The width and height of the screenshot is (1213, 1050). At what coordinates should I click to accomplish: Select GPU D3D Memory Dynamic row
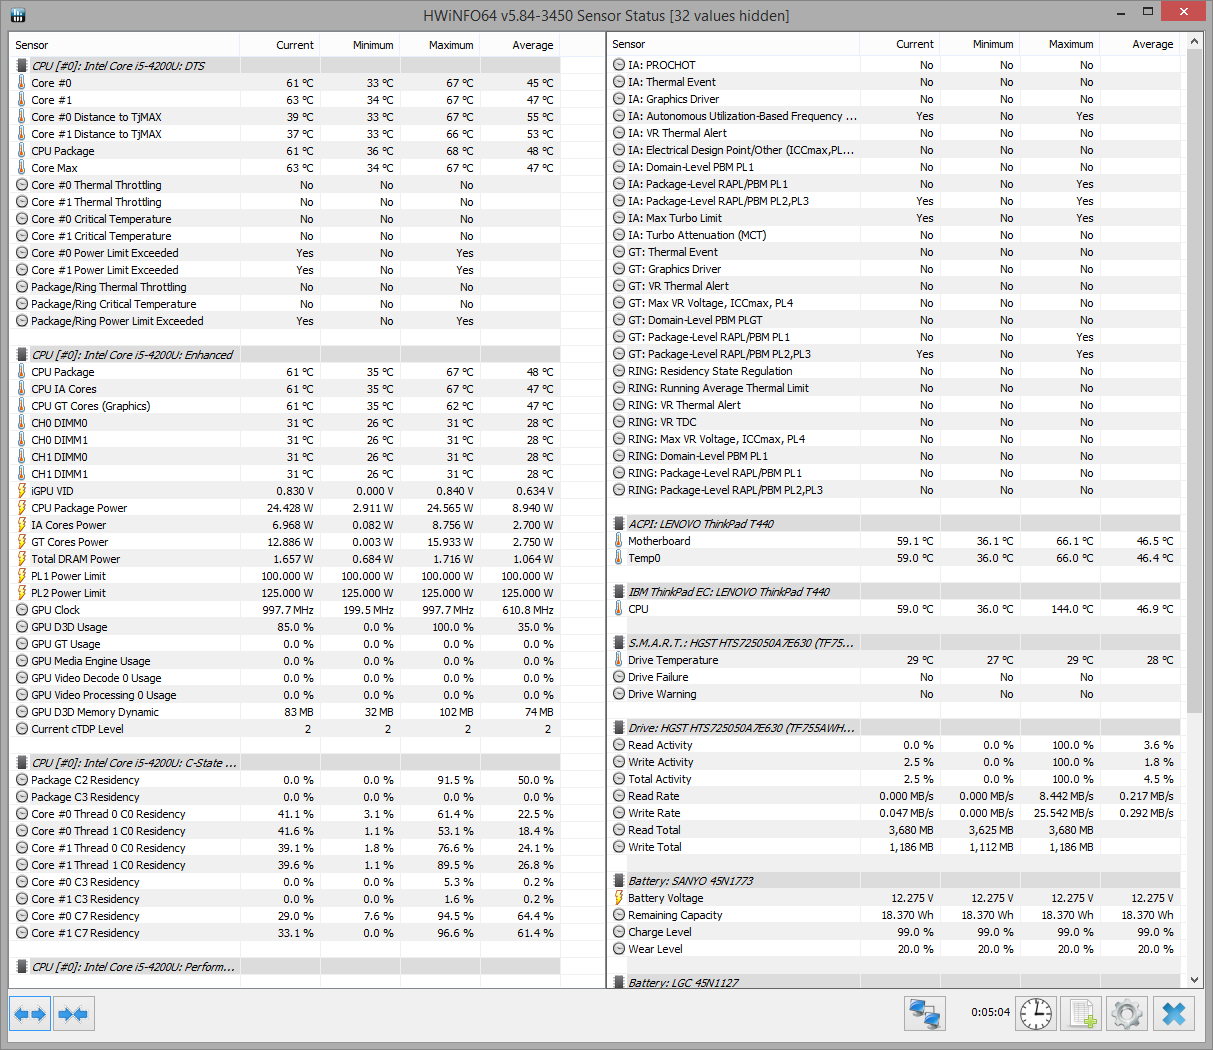point(285,712)
